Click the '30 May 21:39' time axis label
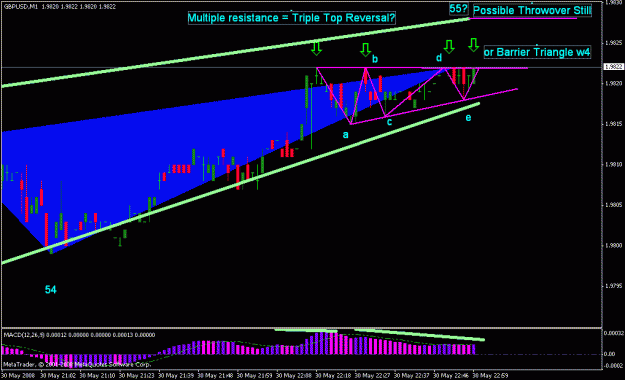Viewport: 625px width, 380px height. 176,376
